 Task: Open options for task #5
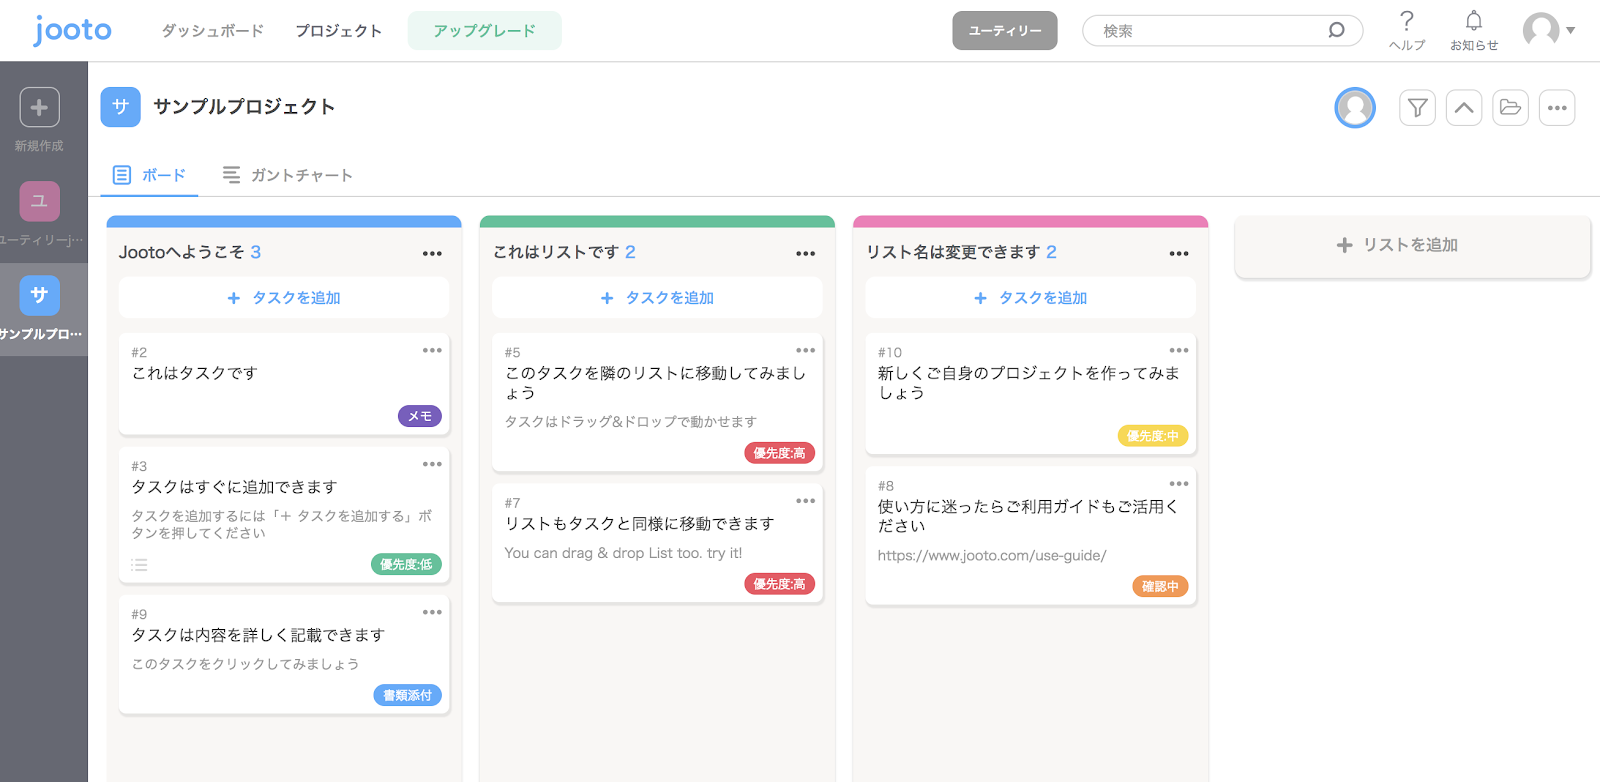click(806, 350)
